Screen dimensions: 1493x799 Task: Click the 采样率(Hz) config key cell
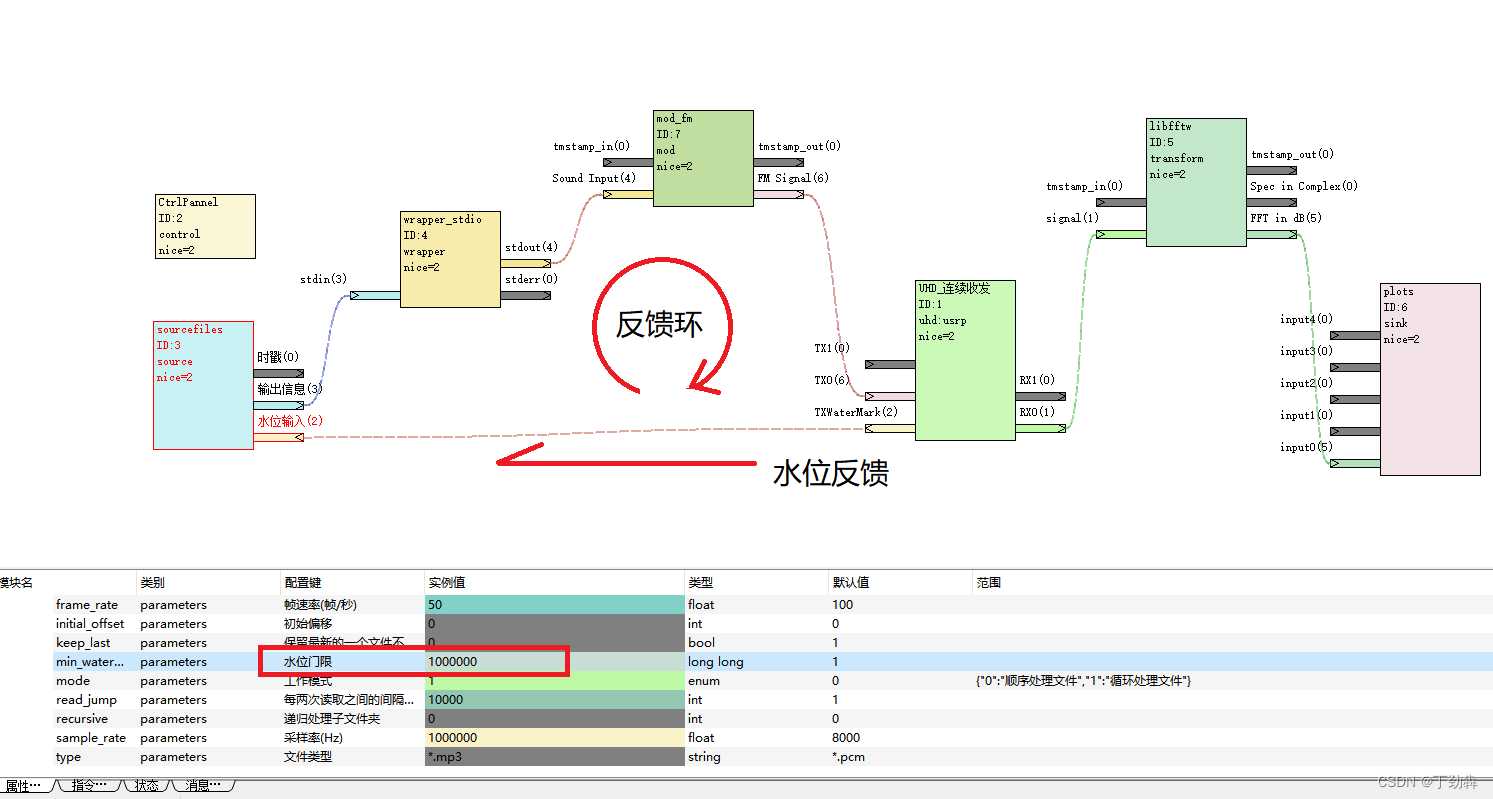coord(352,737)
